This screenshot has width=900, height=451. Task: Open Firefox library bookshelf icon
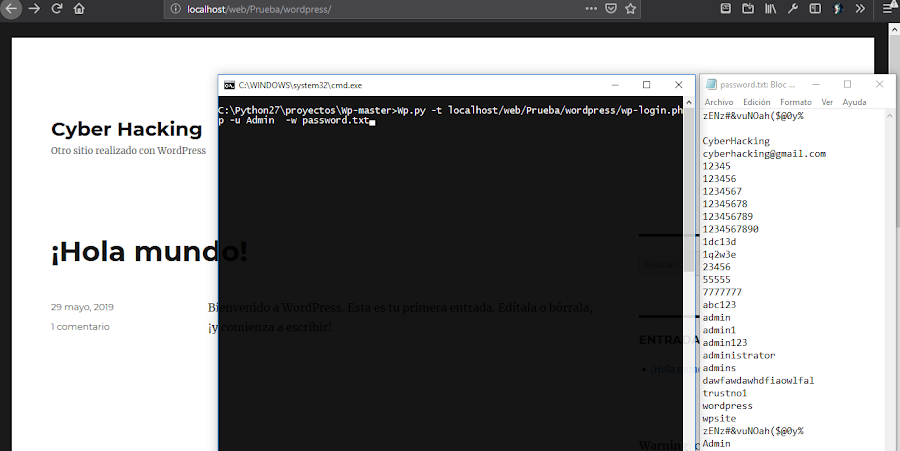tap(770, 9)
